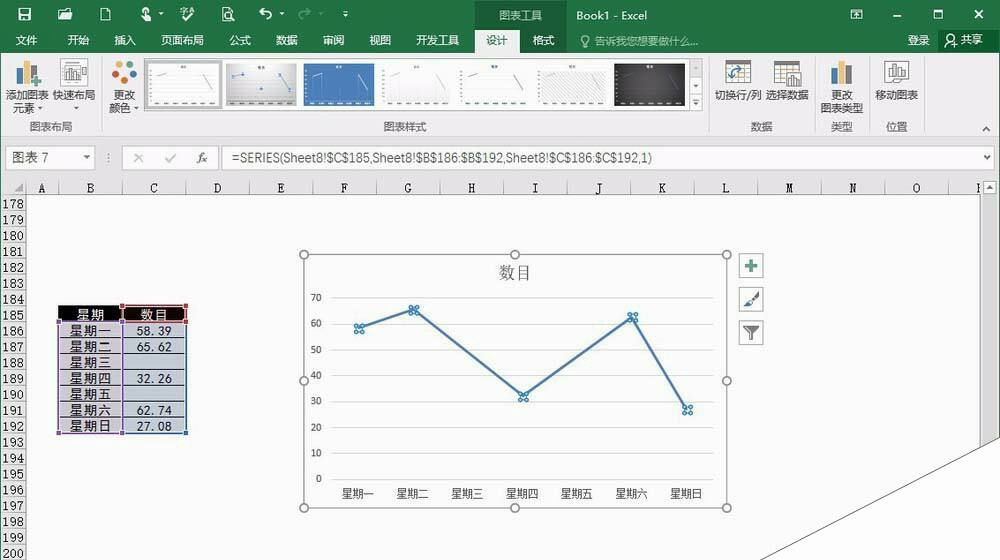Viewport: 1000px width, 560px height.
Task: Open the Undo history dropdown arrow
Action: pyautogui.click(x=282, y=13)
